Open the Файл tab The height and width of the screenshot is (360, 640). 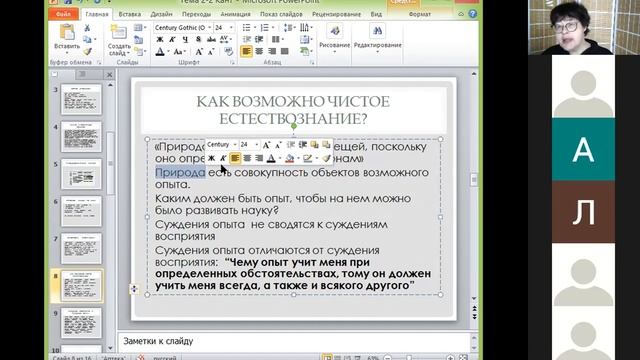click(x=63, y=14)
